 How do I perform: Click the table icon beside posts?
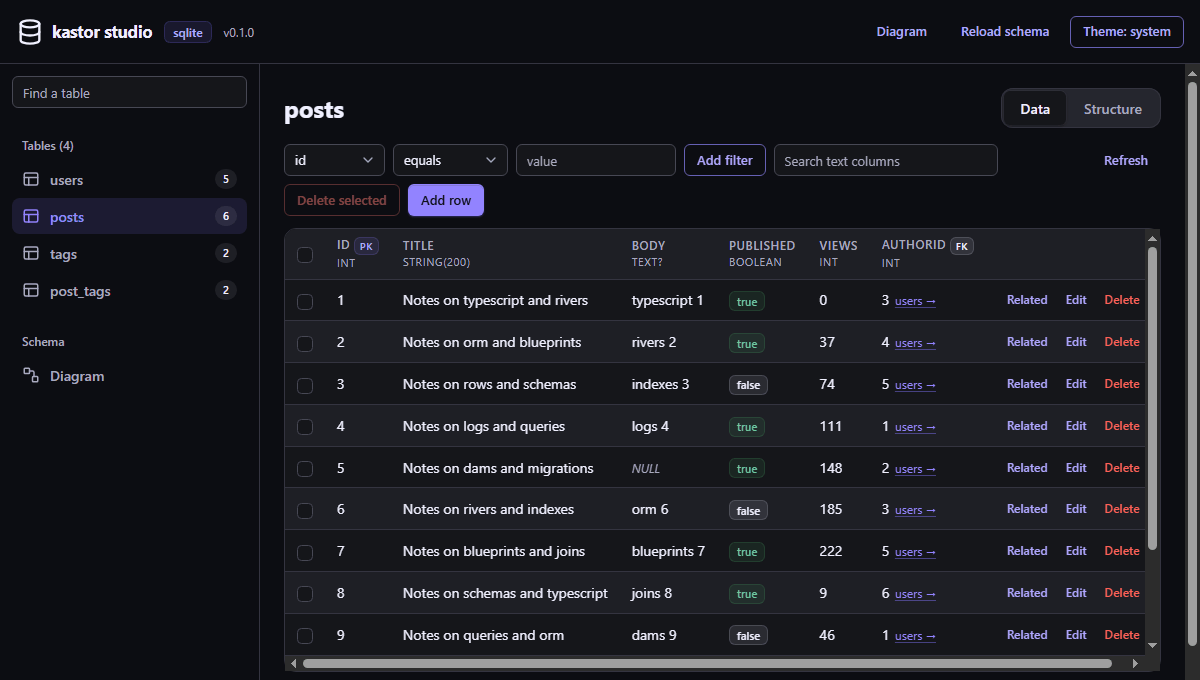[31, 216]
